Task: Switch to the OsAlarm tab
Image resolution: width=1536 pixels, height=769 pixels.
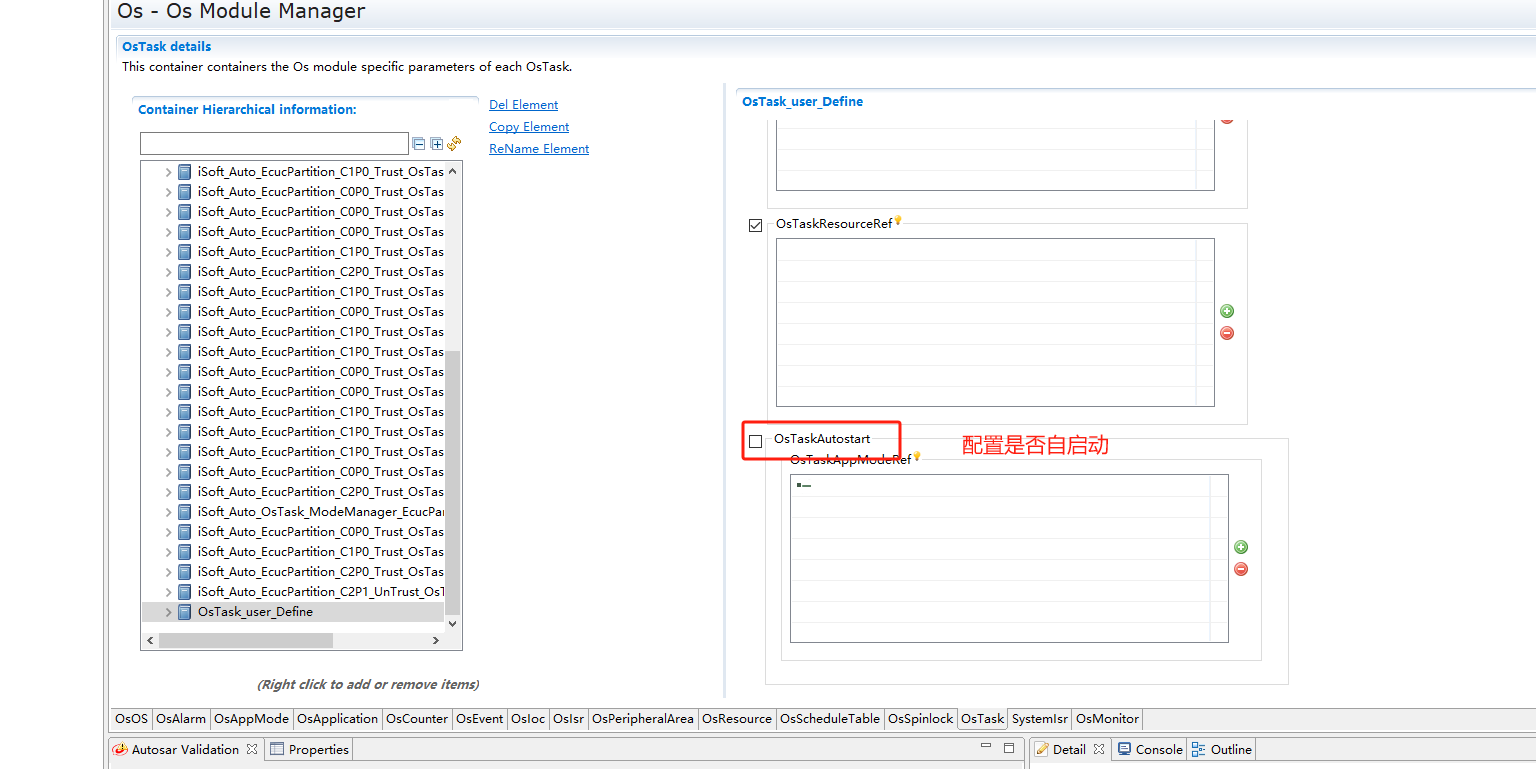Action: click(x=181, y=719)
